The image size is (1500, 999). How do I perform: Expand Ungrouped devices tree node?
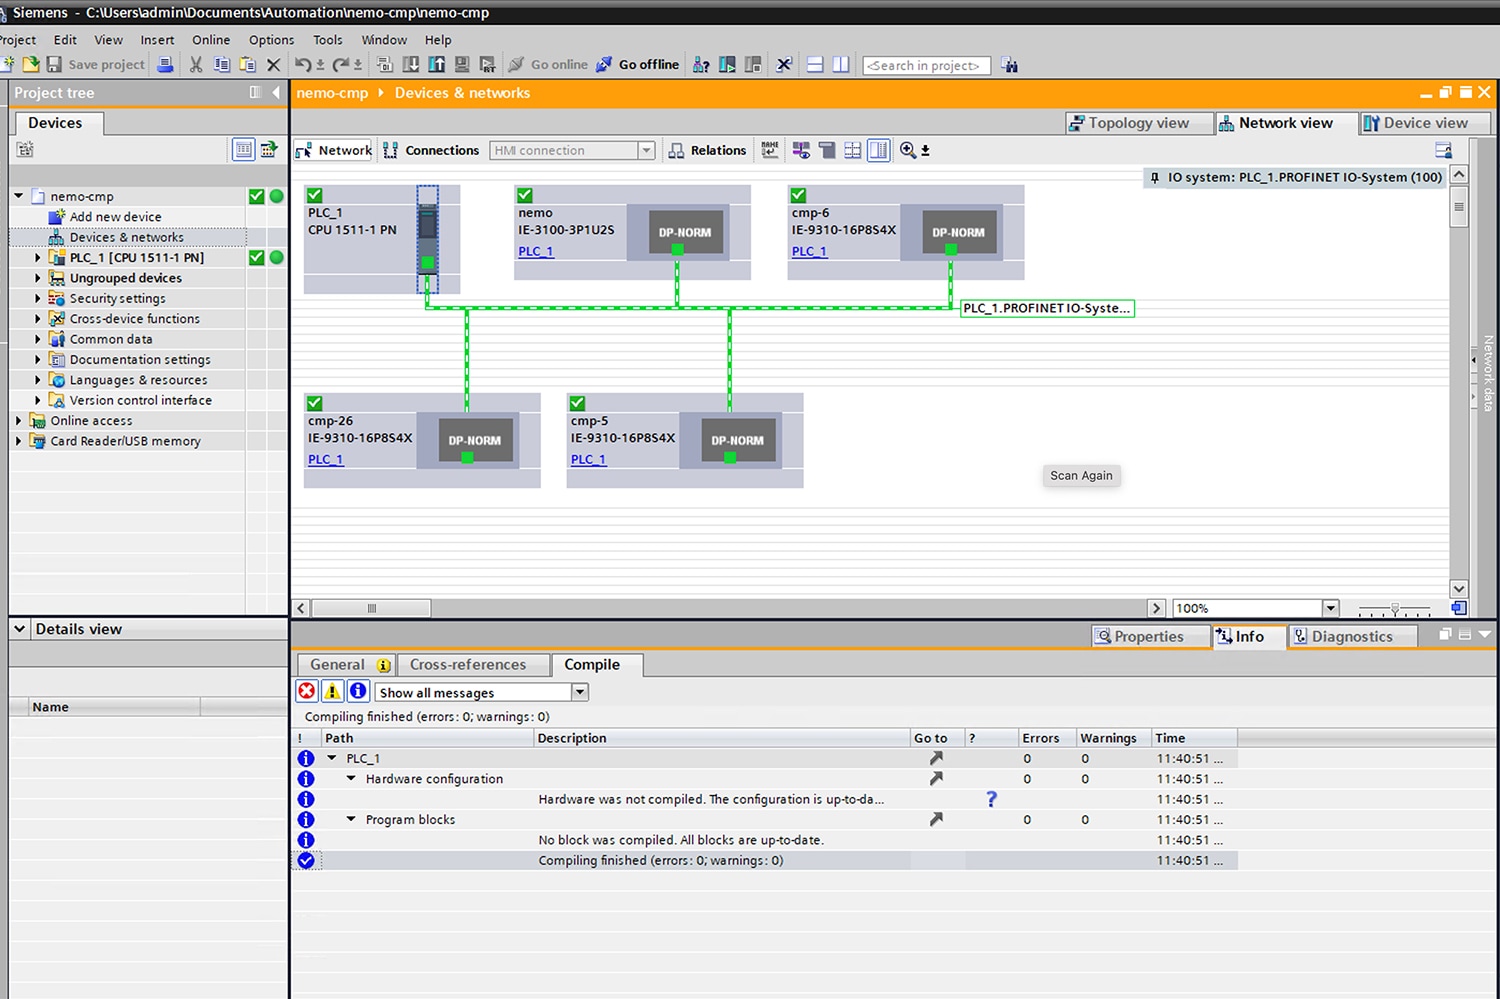click(38, 278)
